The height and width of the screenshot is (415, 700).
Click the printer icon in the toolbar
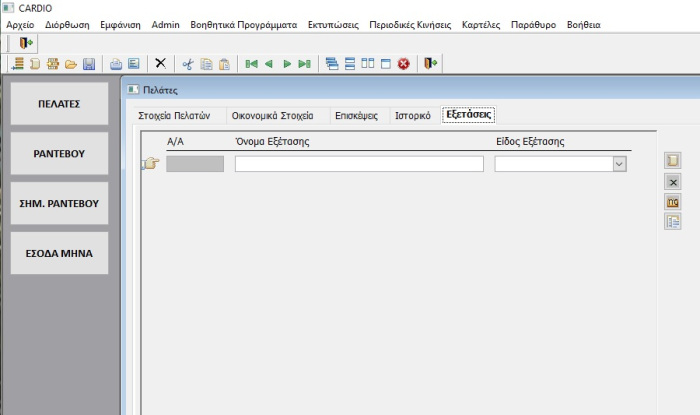(116, 64)
